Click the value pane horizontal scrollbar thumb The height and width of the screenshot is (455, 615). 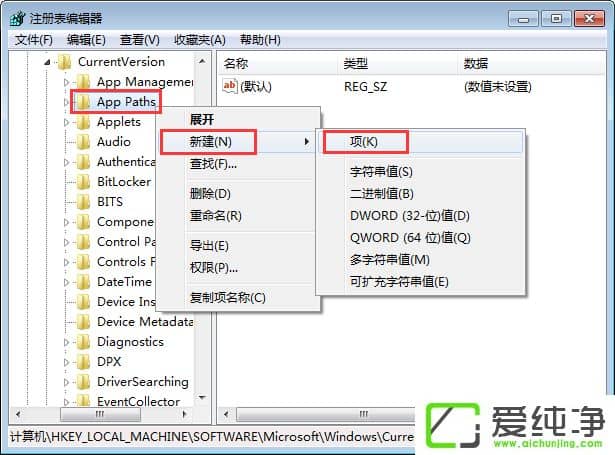tap(326, 414)
